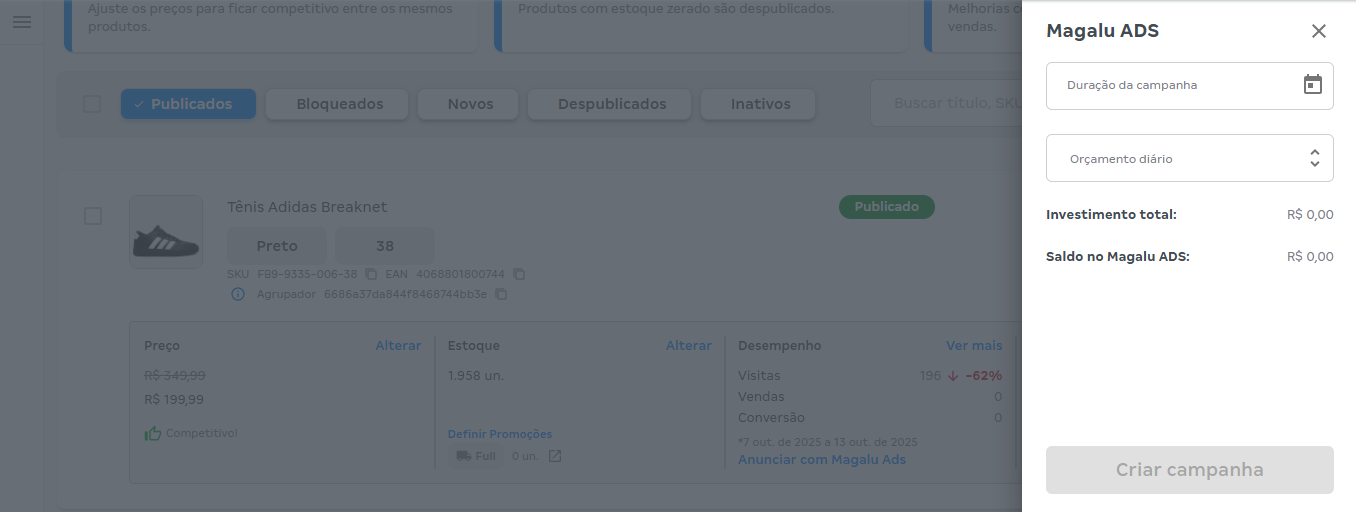1356x512 pixels.
Task: Click Alterar next to Preço
Action: coord(398,345)
